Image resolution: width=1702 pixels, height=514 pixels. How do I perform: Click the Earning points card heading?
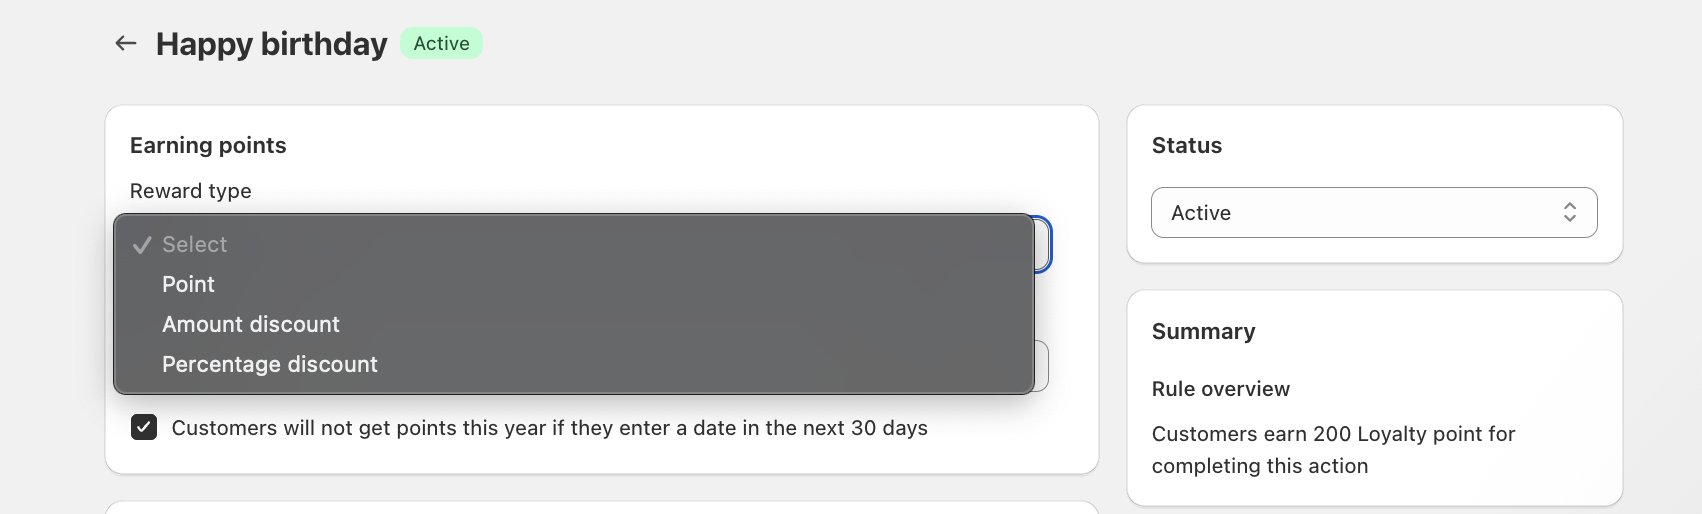208,146
